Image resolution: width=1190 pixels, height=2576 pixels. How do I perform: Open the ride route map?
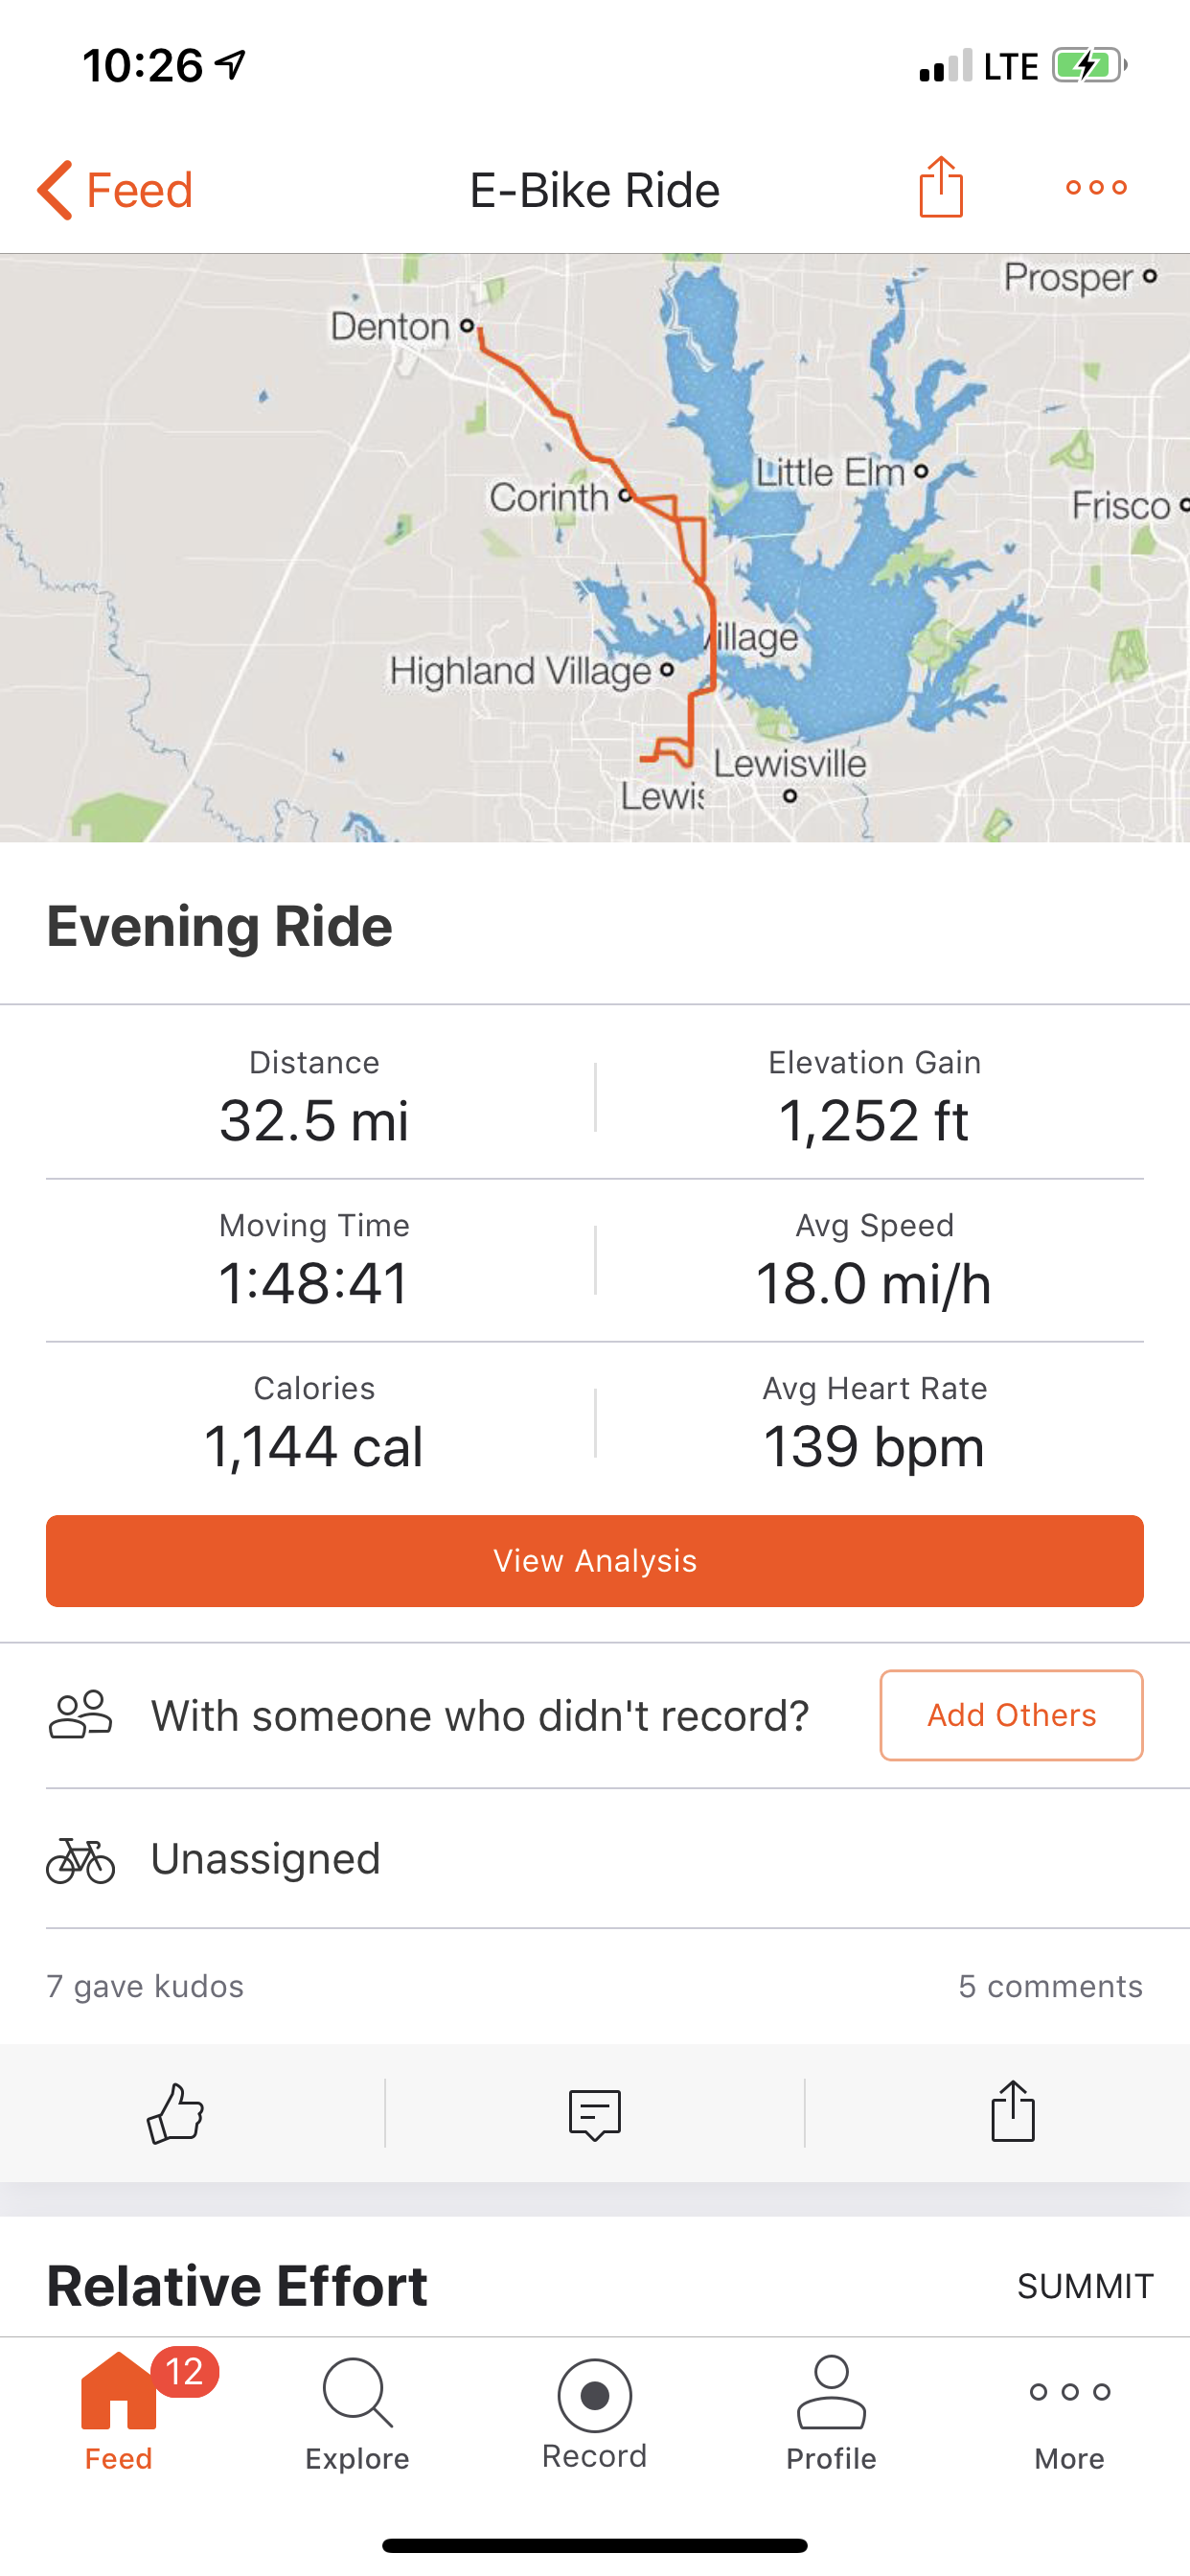tap(595, 547)
